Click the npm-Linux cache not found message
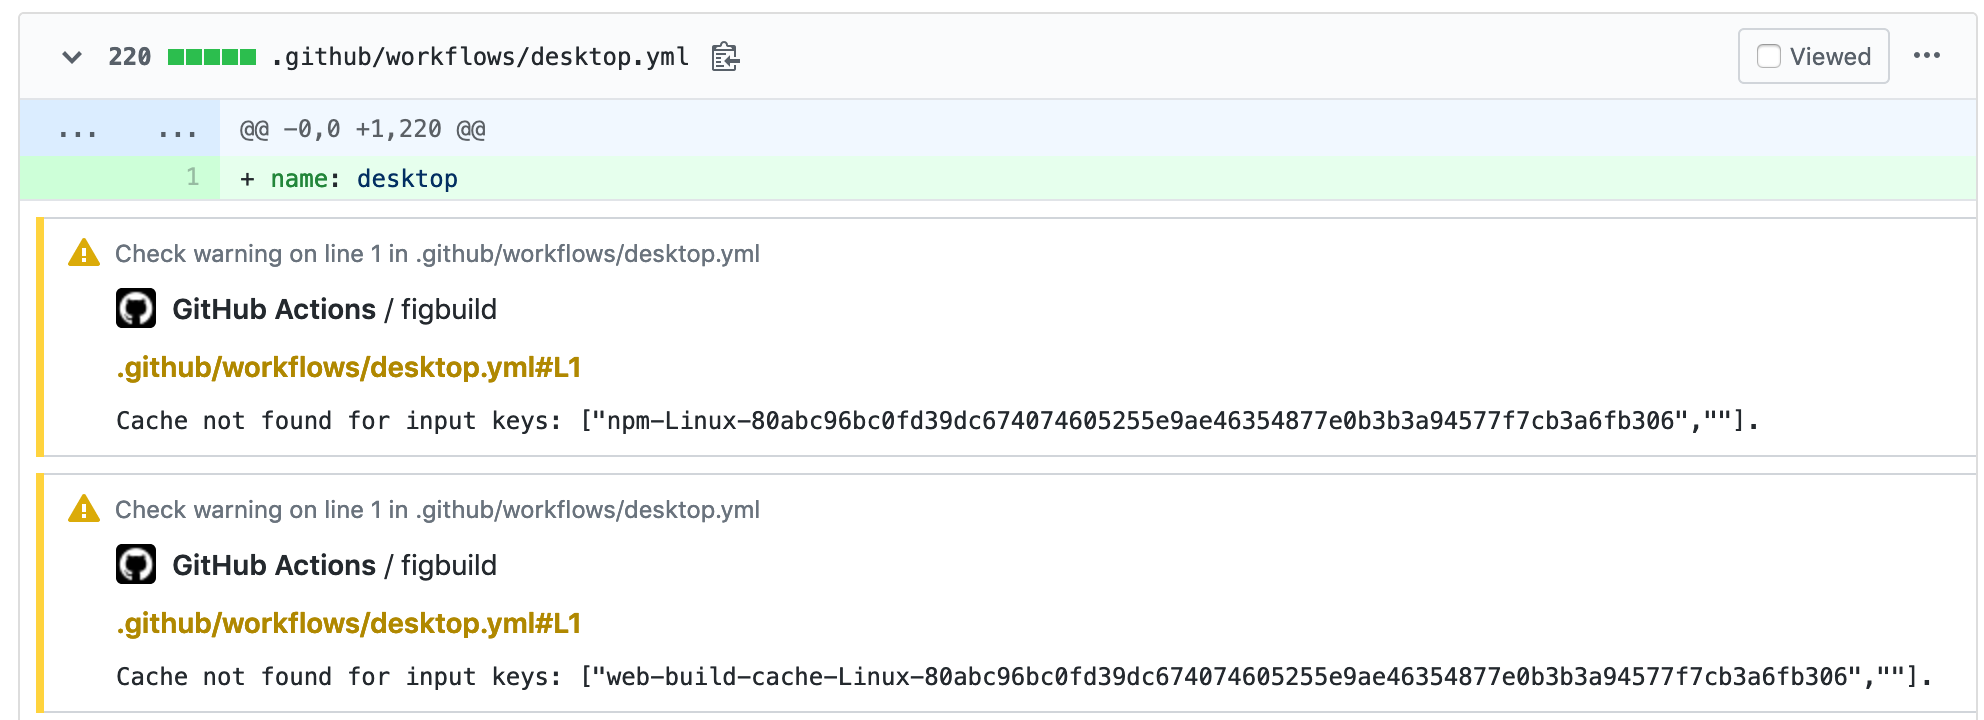 (937, 421)
